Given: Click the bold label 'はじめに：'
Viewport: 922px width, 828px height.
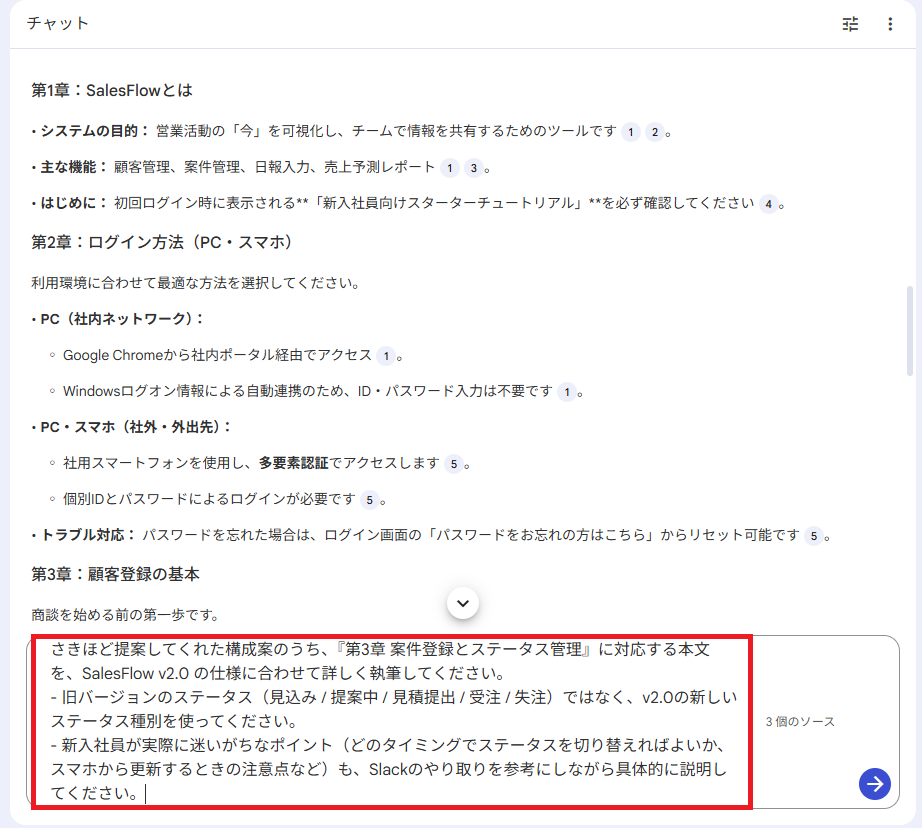Looking at the screenshot, I should point(74,203).
